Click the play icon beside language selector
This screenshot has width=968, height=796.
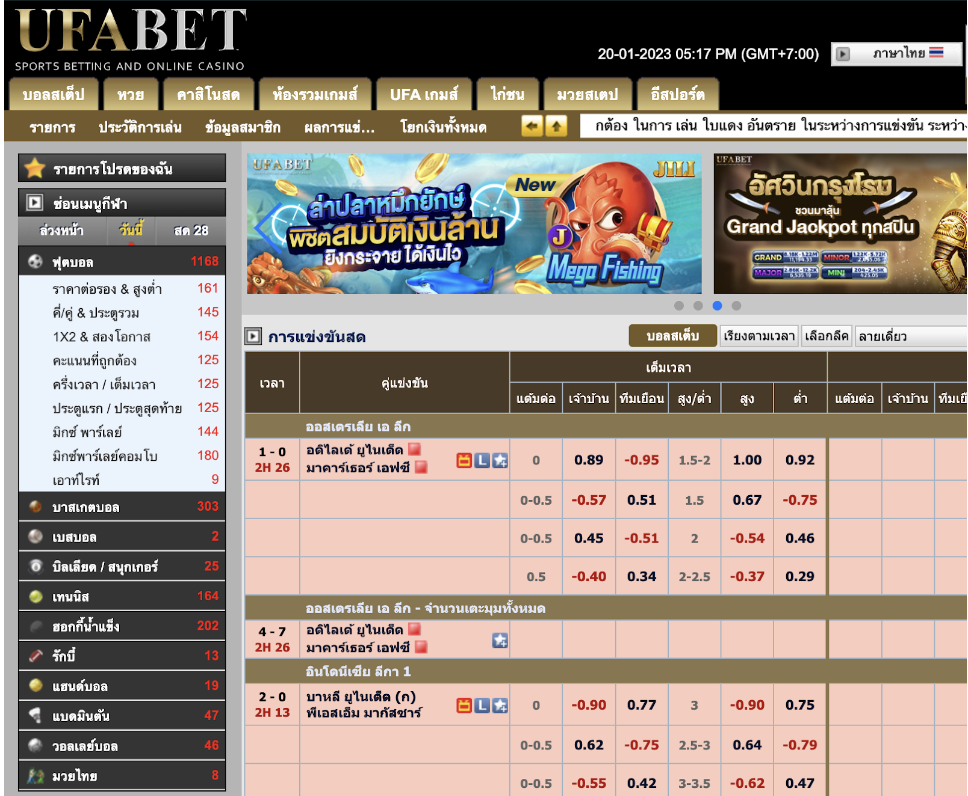point(843,54)
